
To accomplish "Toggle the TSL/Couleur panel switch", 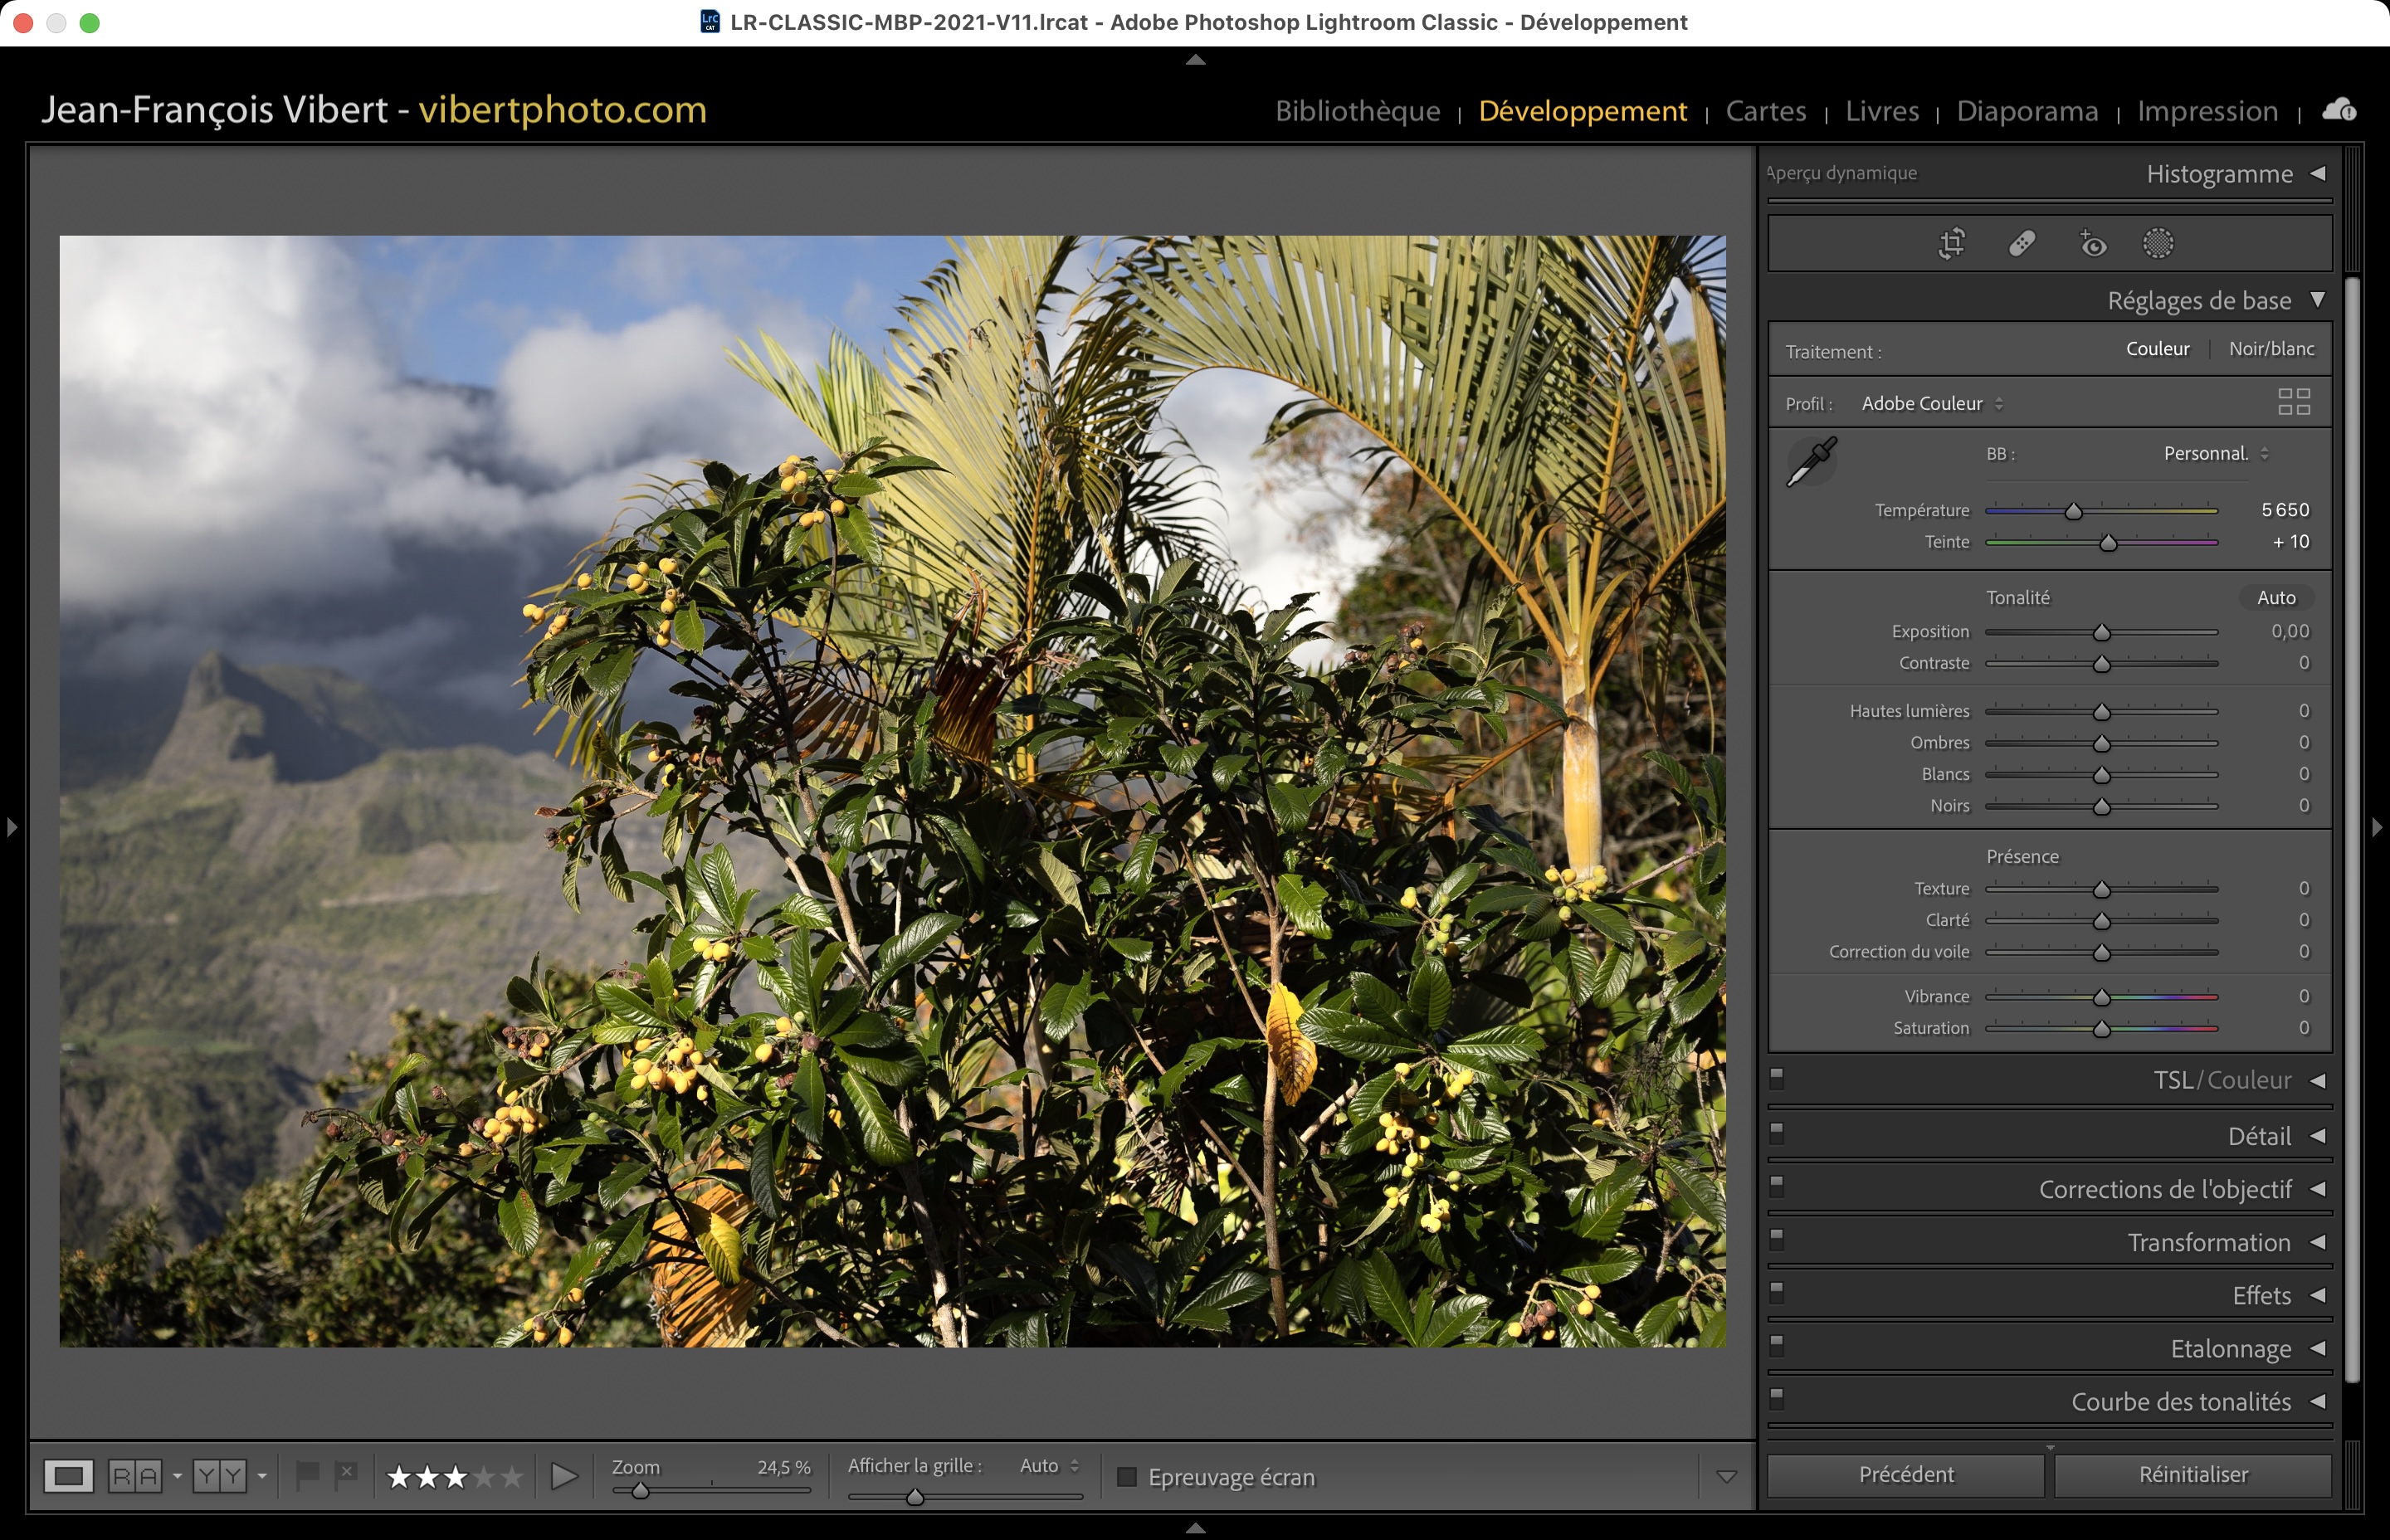I will [1777, 1078].
